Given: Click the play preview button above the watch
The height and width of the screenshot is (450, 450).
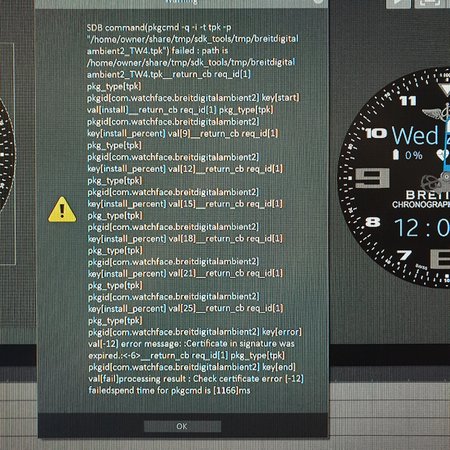Looking at the screenshot, I should tap(398, 3).
